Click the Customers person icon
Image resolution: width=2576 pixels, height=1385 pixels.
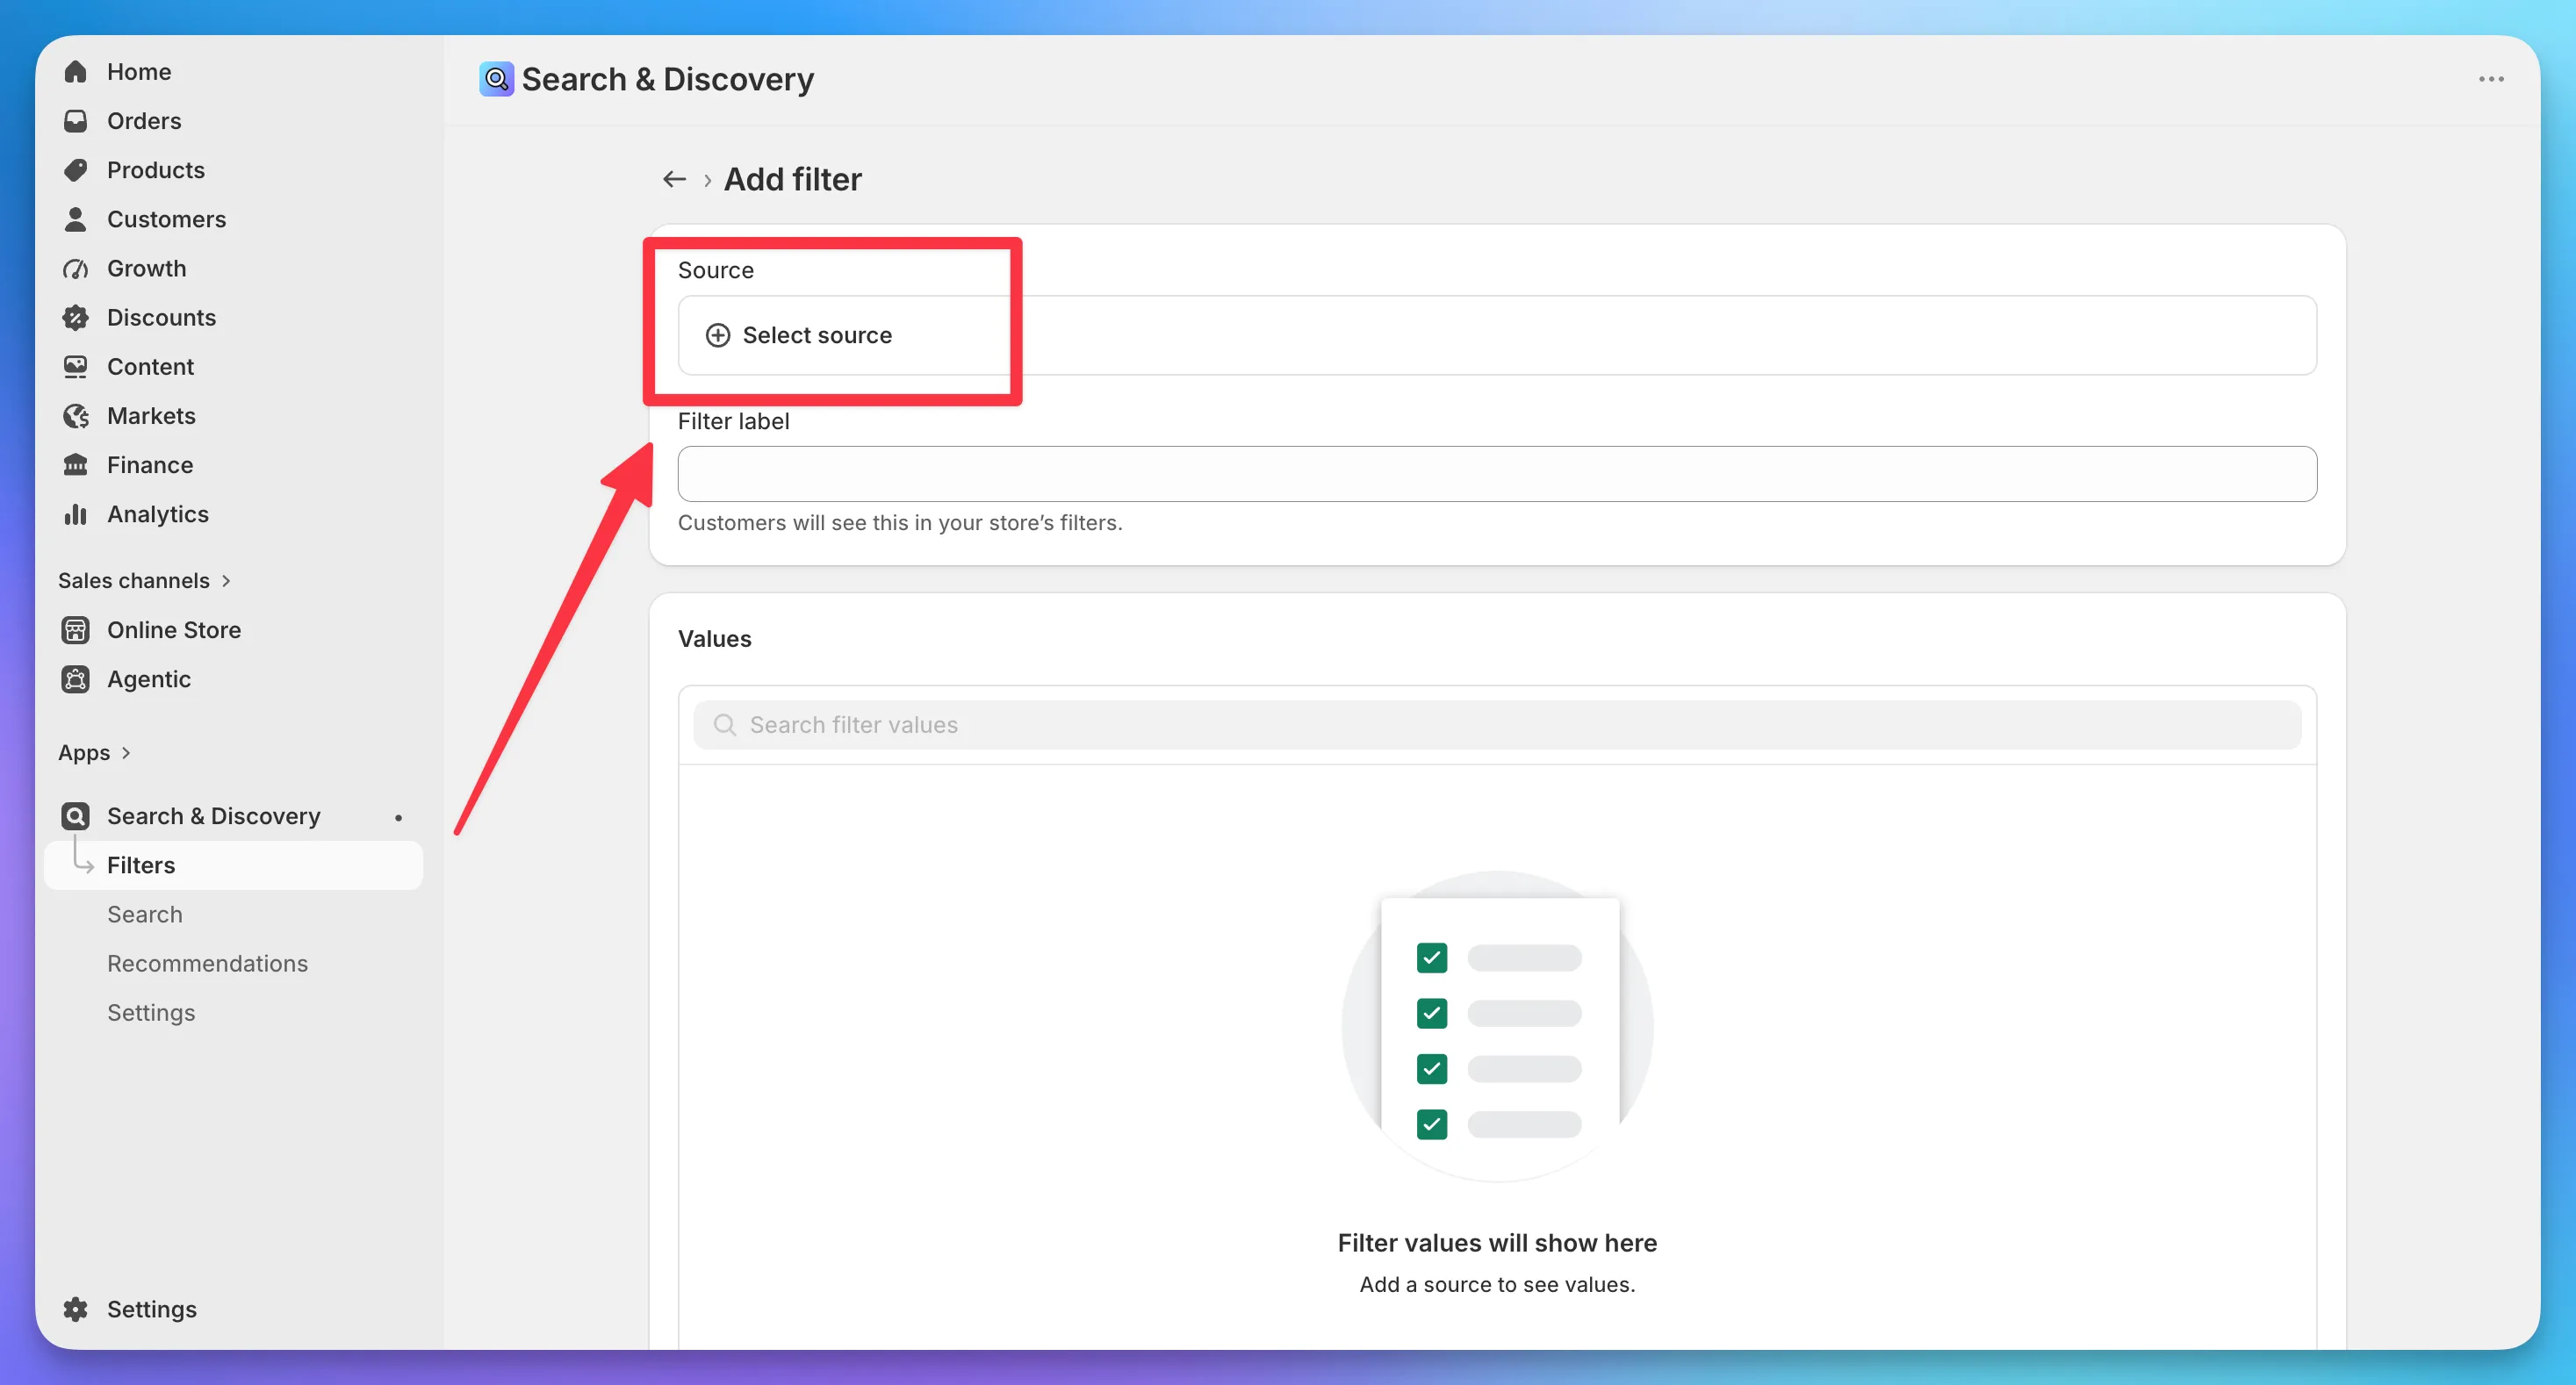(75, 219)
